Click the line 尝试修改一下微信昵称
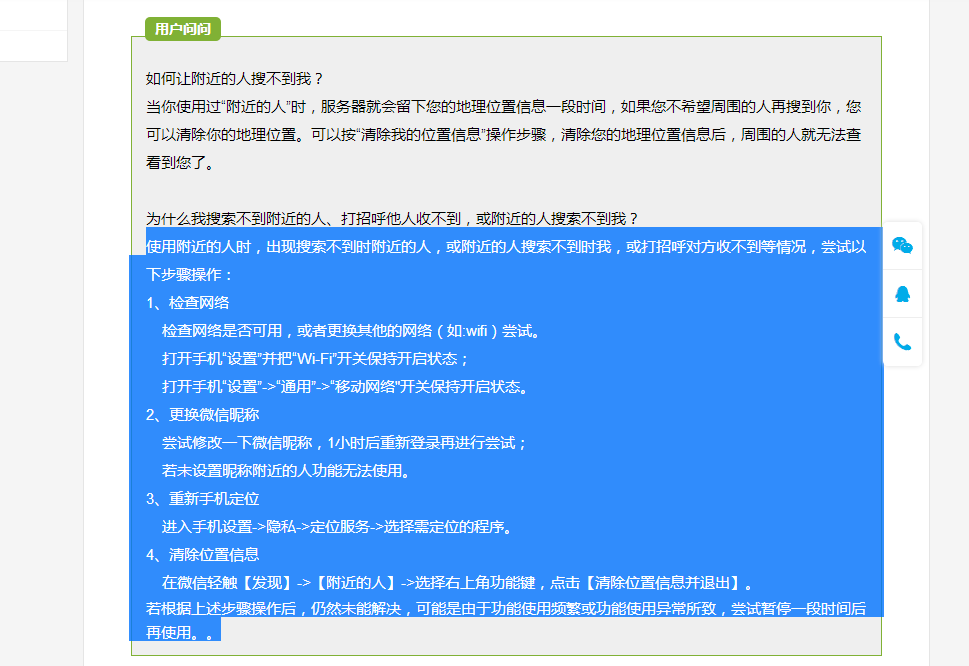Viewport: 969px width, 666px height. click(344, 443)
